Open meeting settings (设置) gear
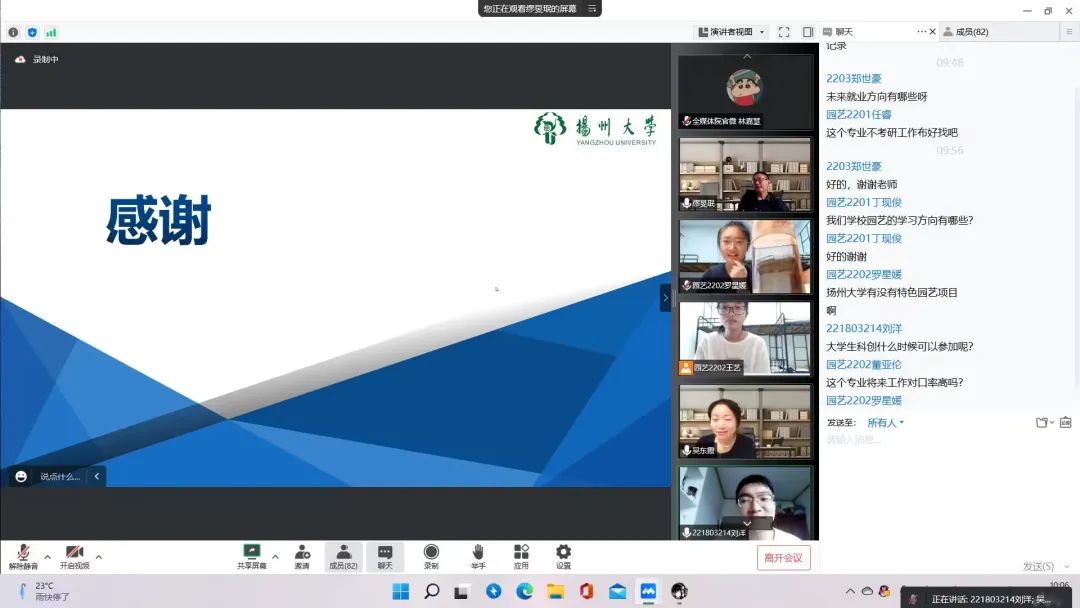This screenshot has height=608, width=1080. tap(563, 556)
